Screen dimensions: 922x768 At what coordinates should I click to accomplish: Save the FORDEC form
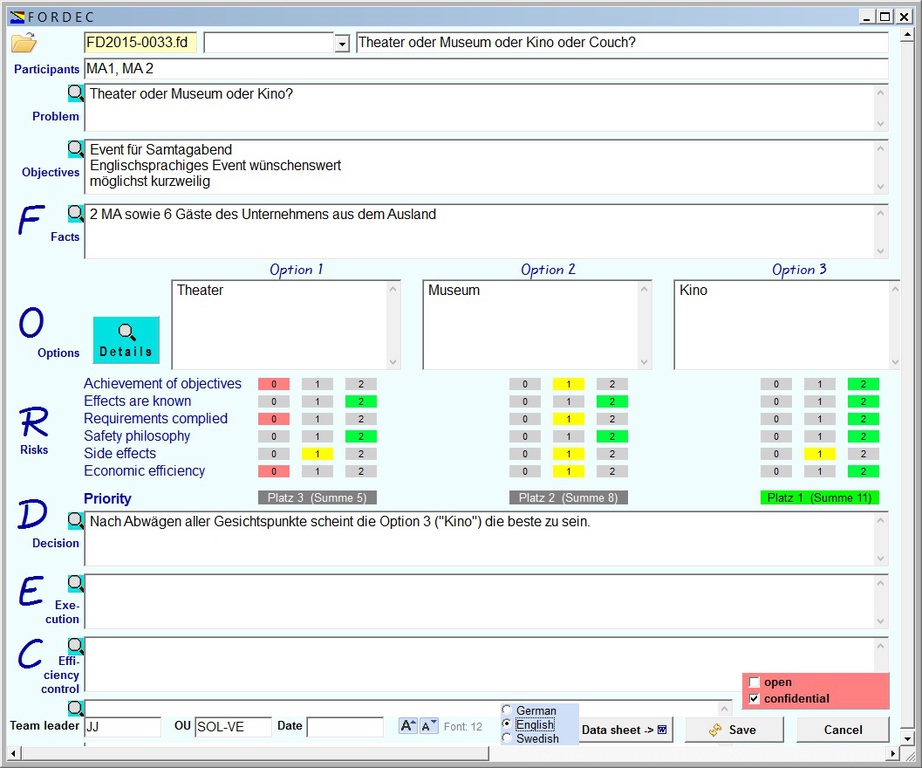[x=734, y=730]
